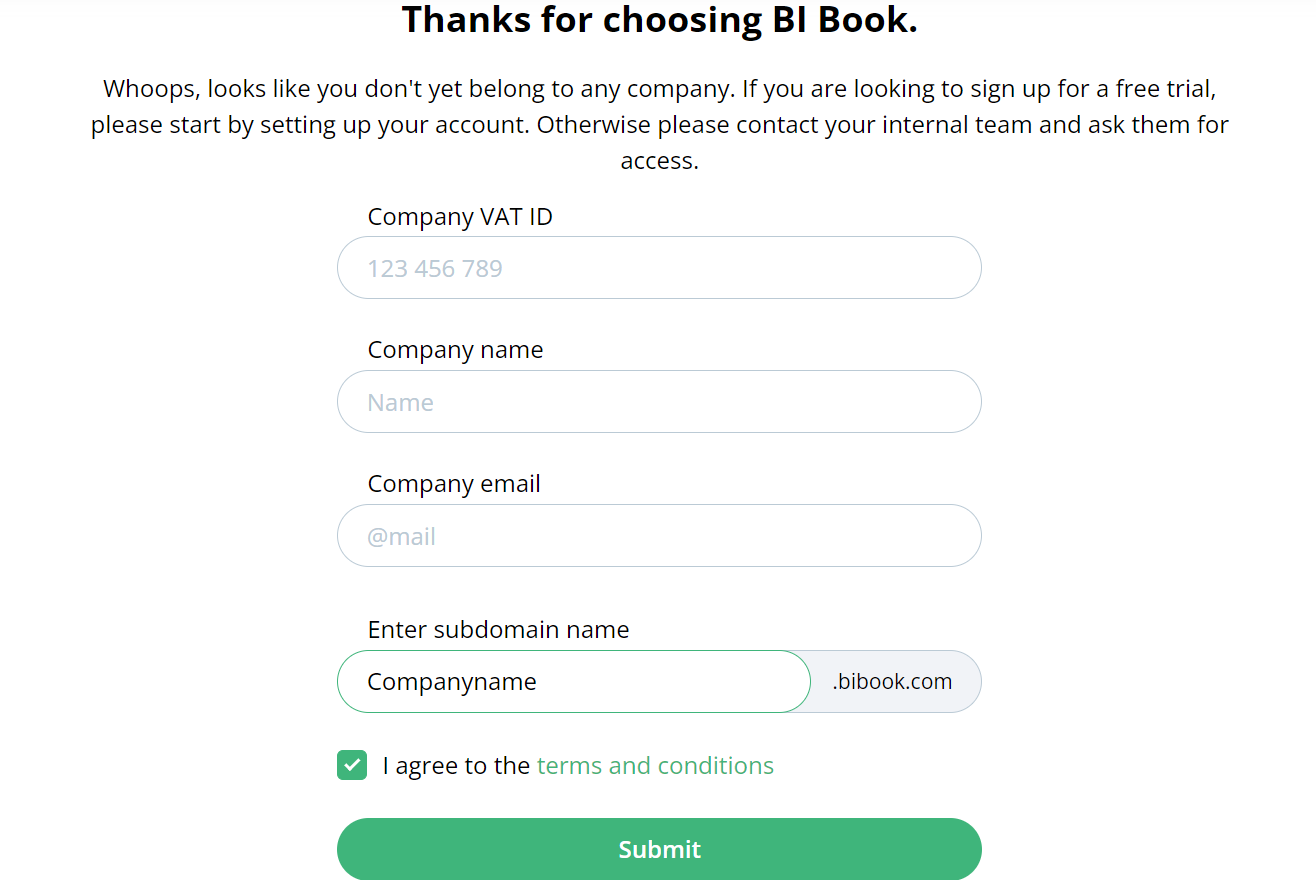Click into the Company email field
The height and width of the screenshot is (880, 1316).
tap(658, 536)
